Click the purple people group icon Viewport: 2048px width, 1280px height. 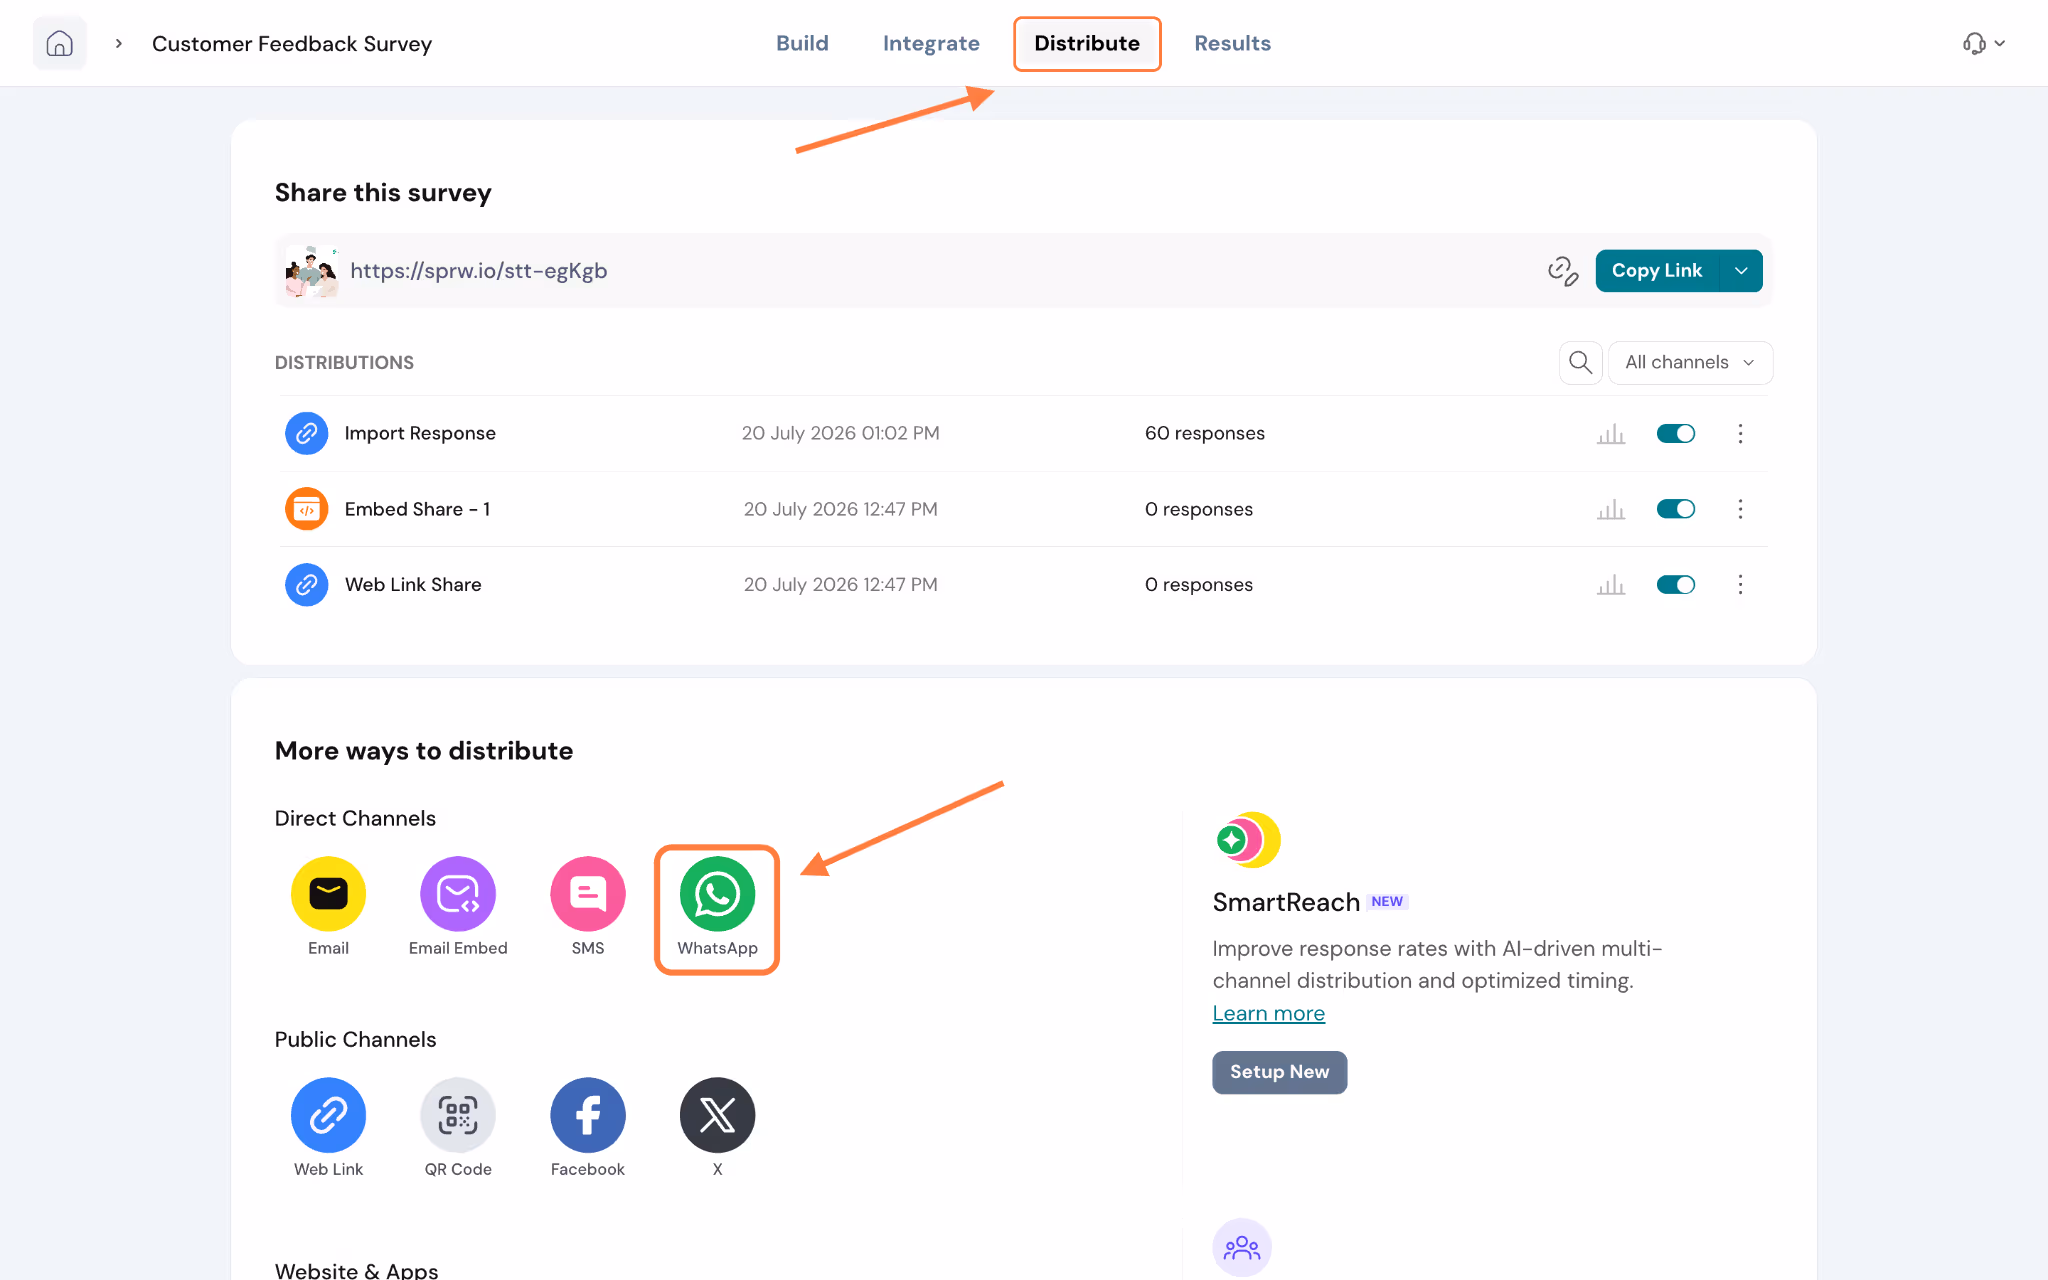1242,1247
